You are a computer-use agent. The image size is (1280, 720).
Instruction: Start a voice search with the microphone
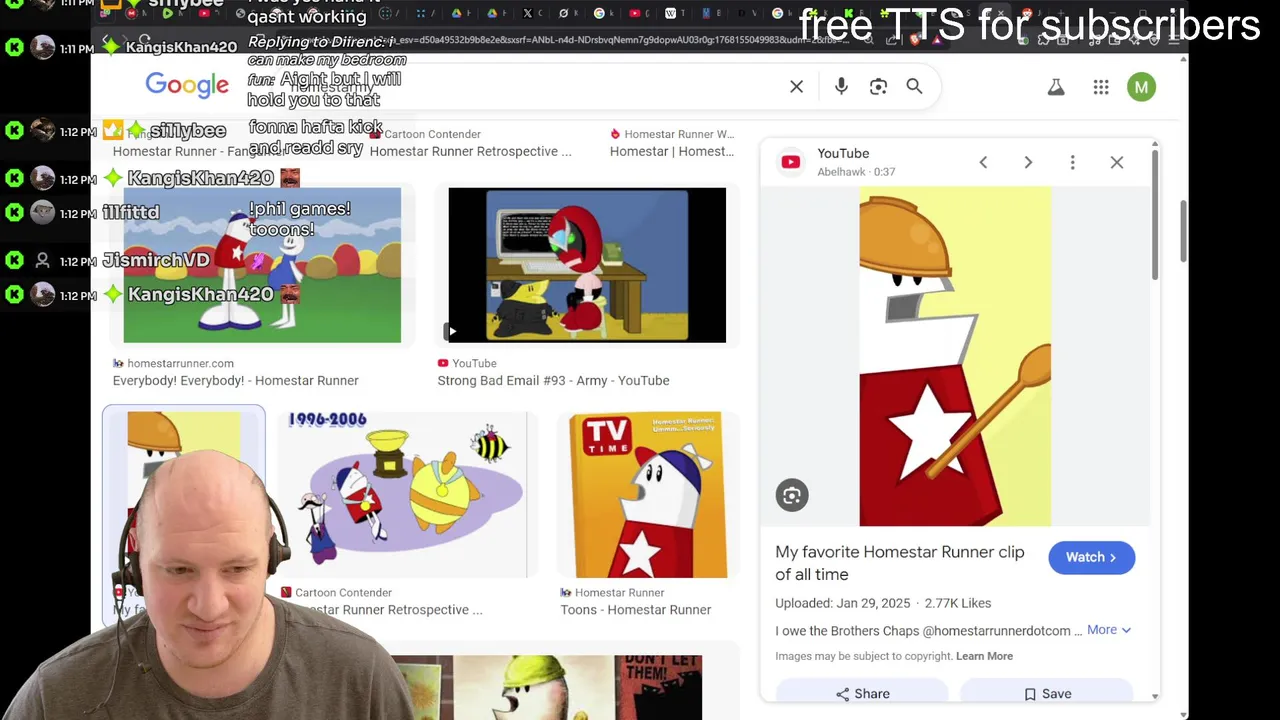841,87
